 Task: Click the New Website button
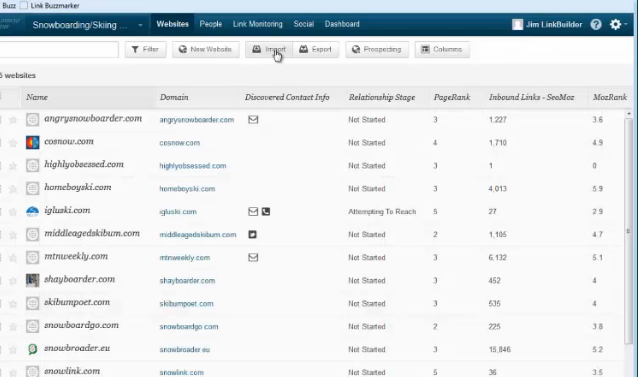coord(205,49)
